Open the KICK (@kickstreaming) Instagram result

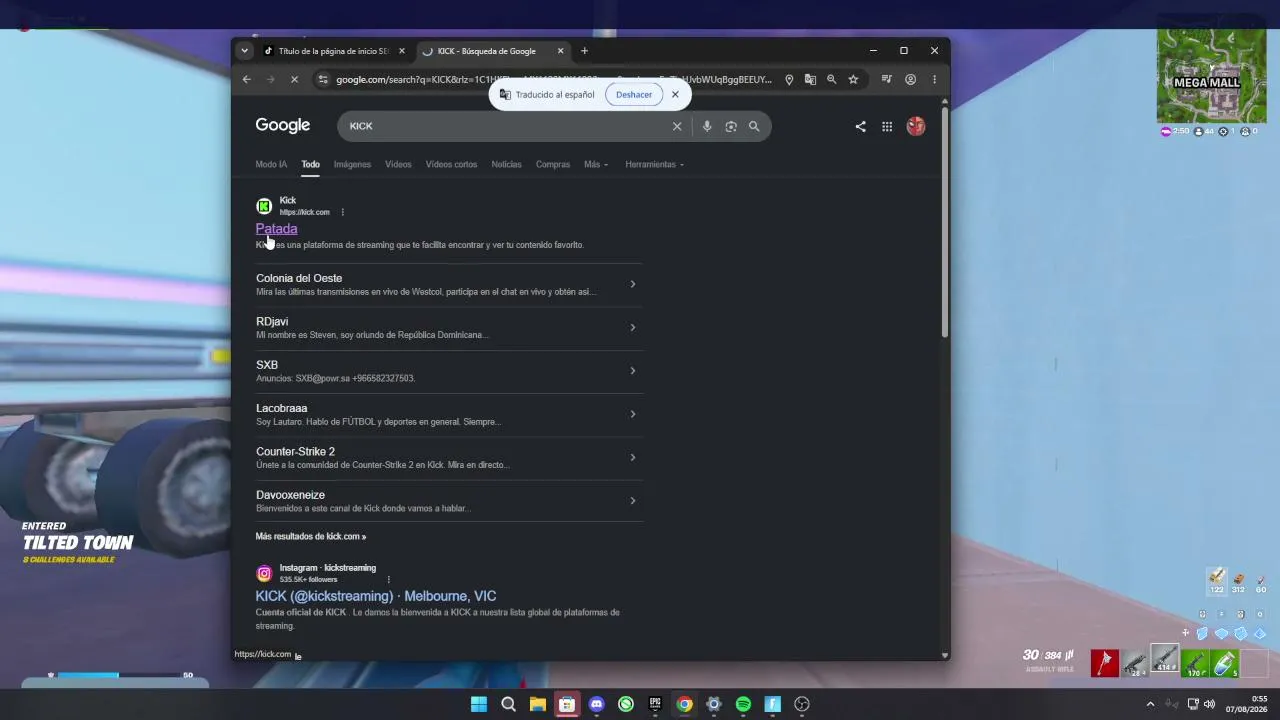point(376,596)
